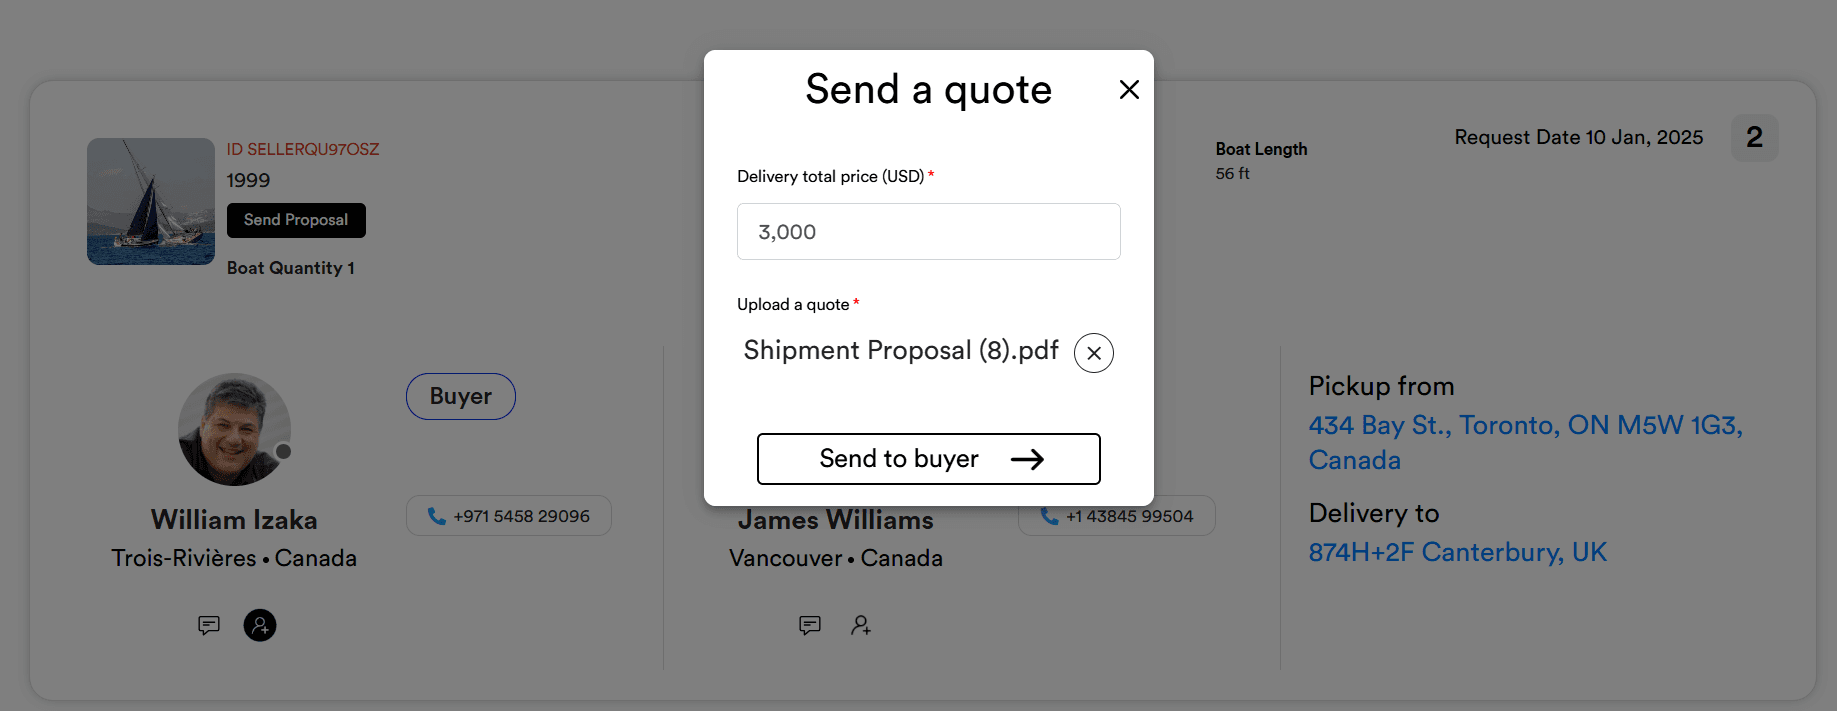Select the Delivery total price field
1837x711 pixels.
[x=928, y=231]
